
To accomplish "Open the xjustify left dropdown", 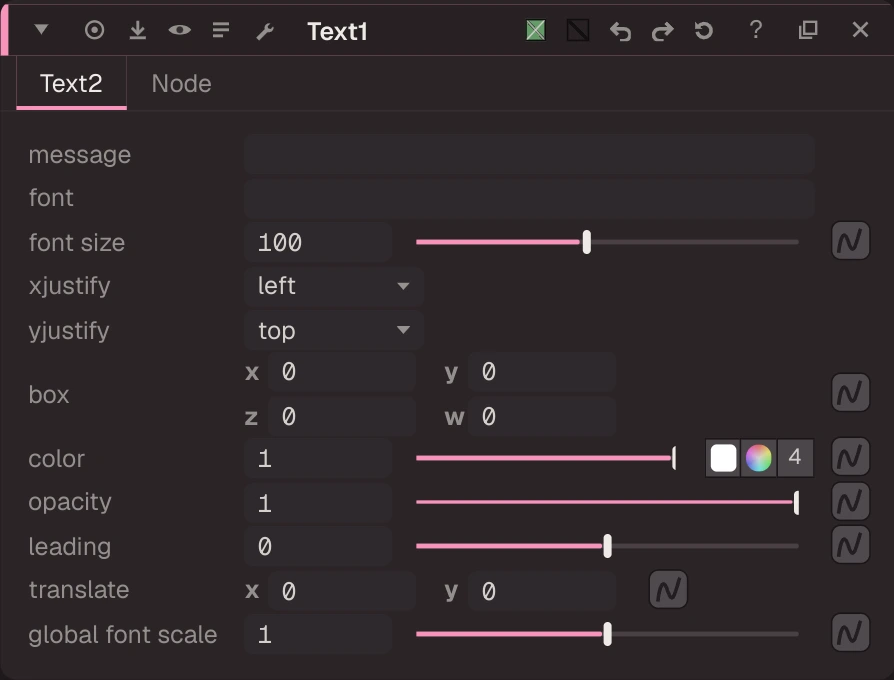I will pyautogui.click(x=334, y=286).
